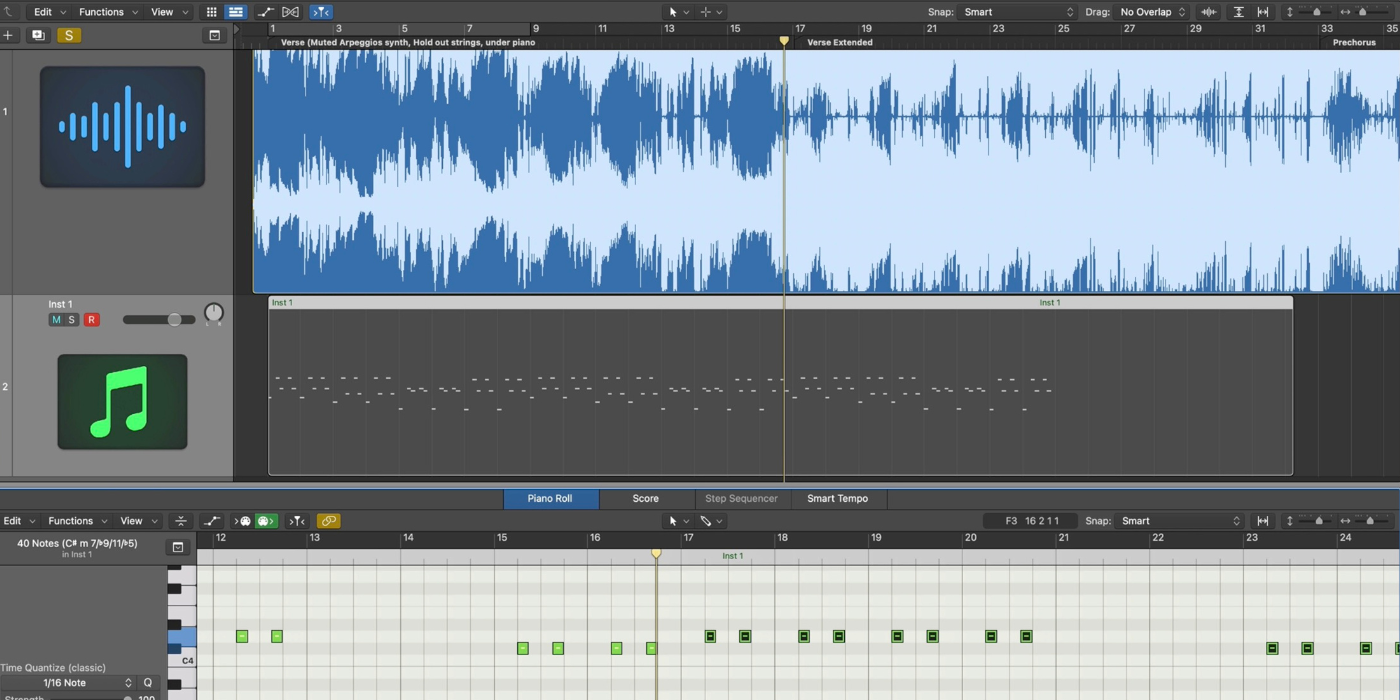The image size is (1400, 700).
Task: Toggle Catch Playhead in tracks area
Action: (321, 12)
